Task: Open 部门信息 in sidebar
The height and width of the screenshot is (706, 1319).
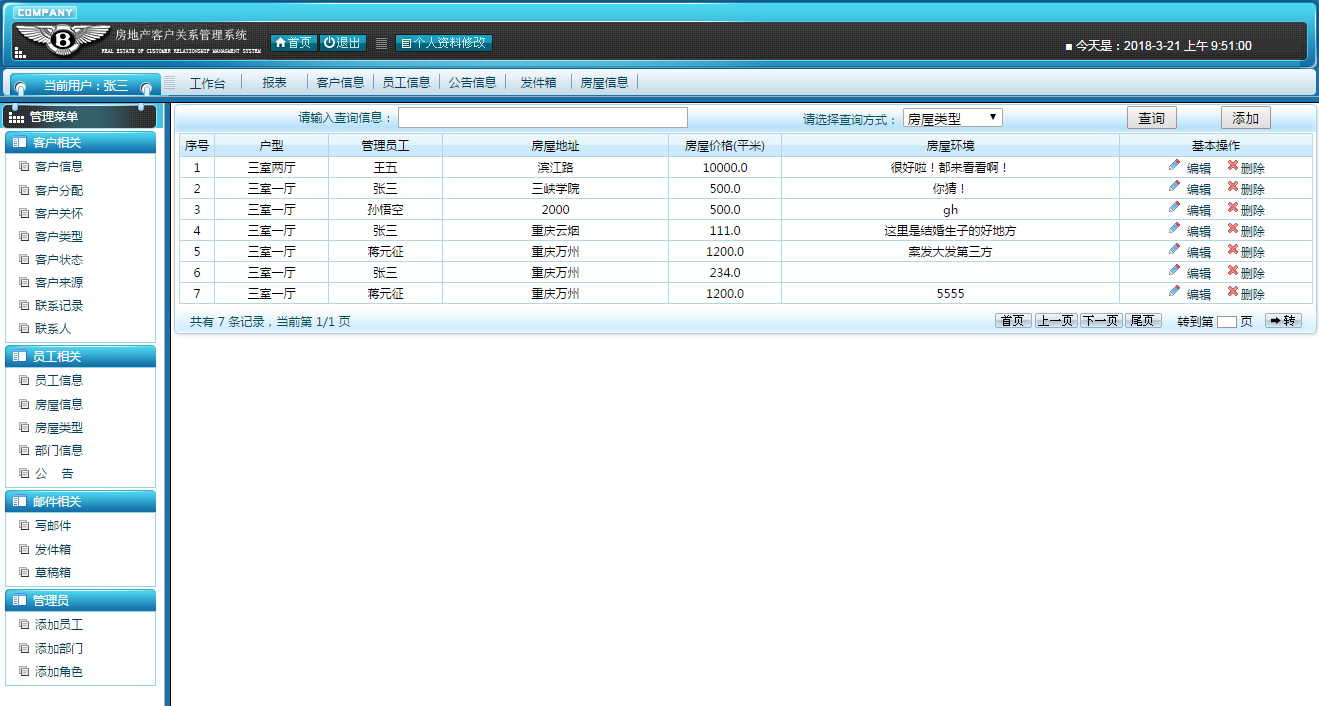Action: [x=59, y=450]
